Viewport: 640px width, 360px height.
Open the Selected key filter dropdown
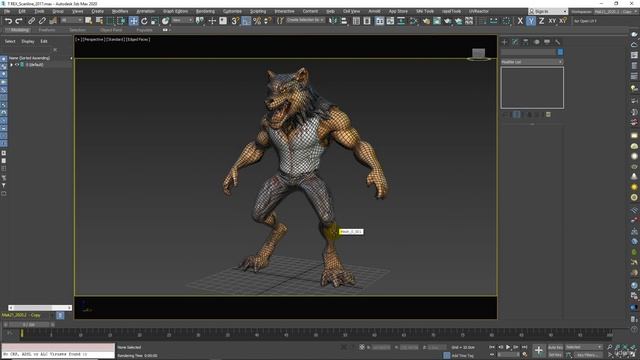[584, 347]
